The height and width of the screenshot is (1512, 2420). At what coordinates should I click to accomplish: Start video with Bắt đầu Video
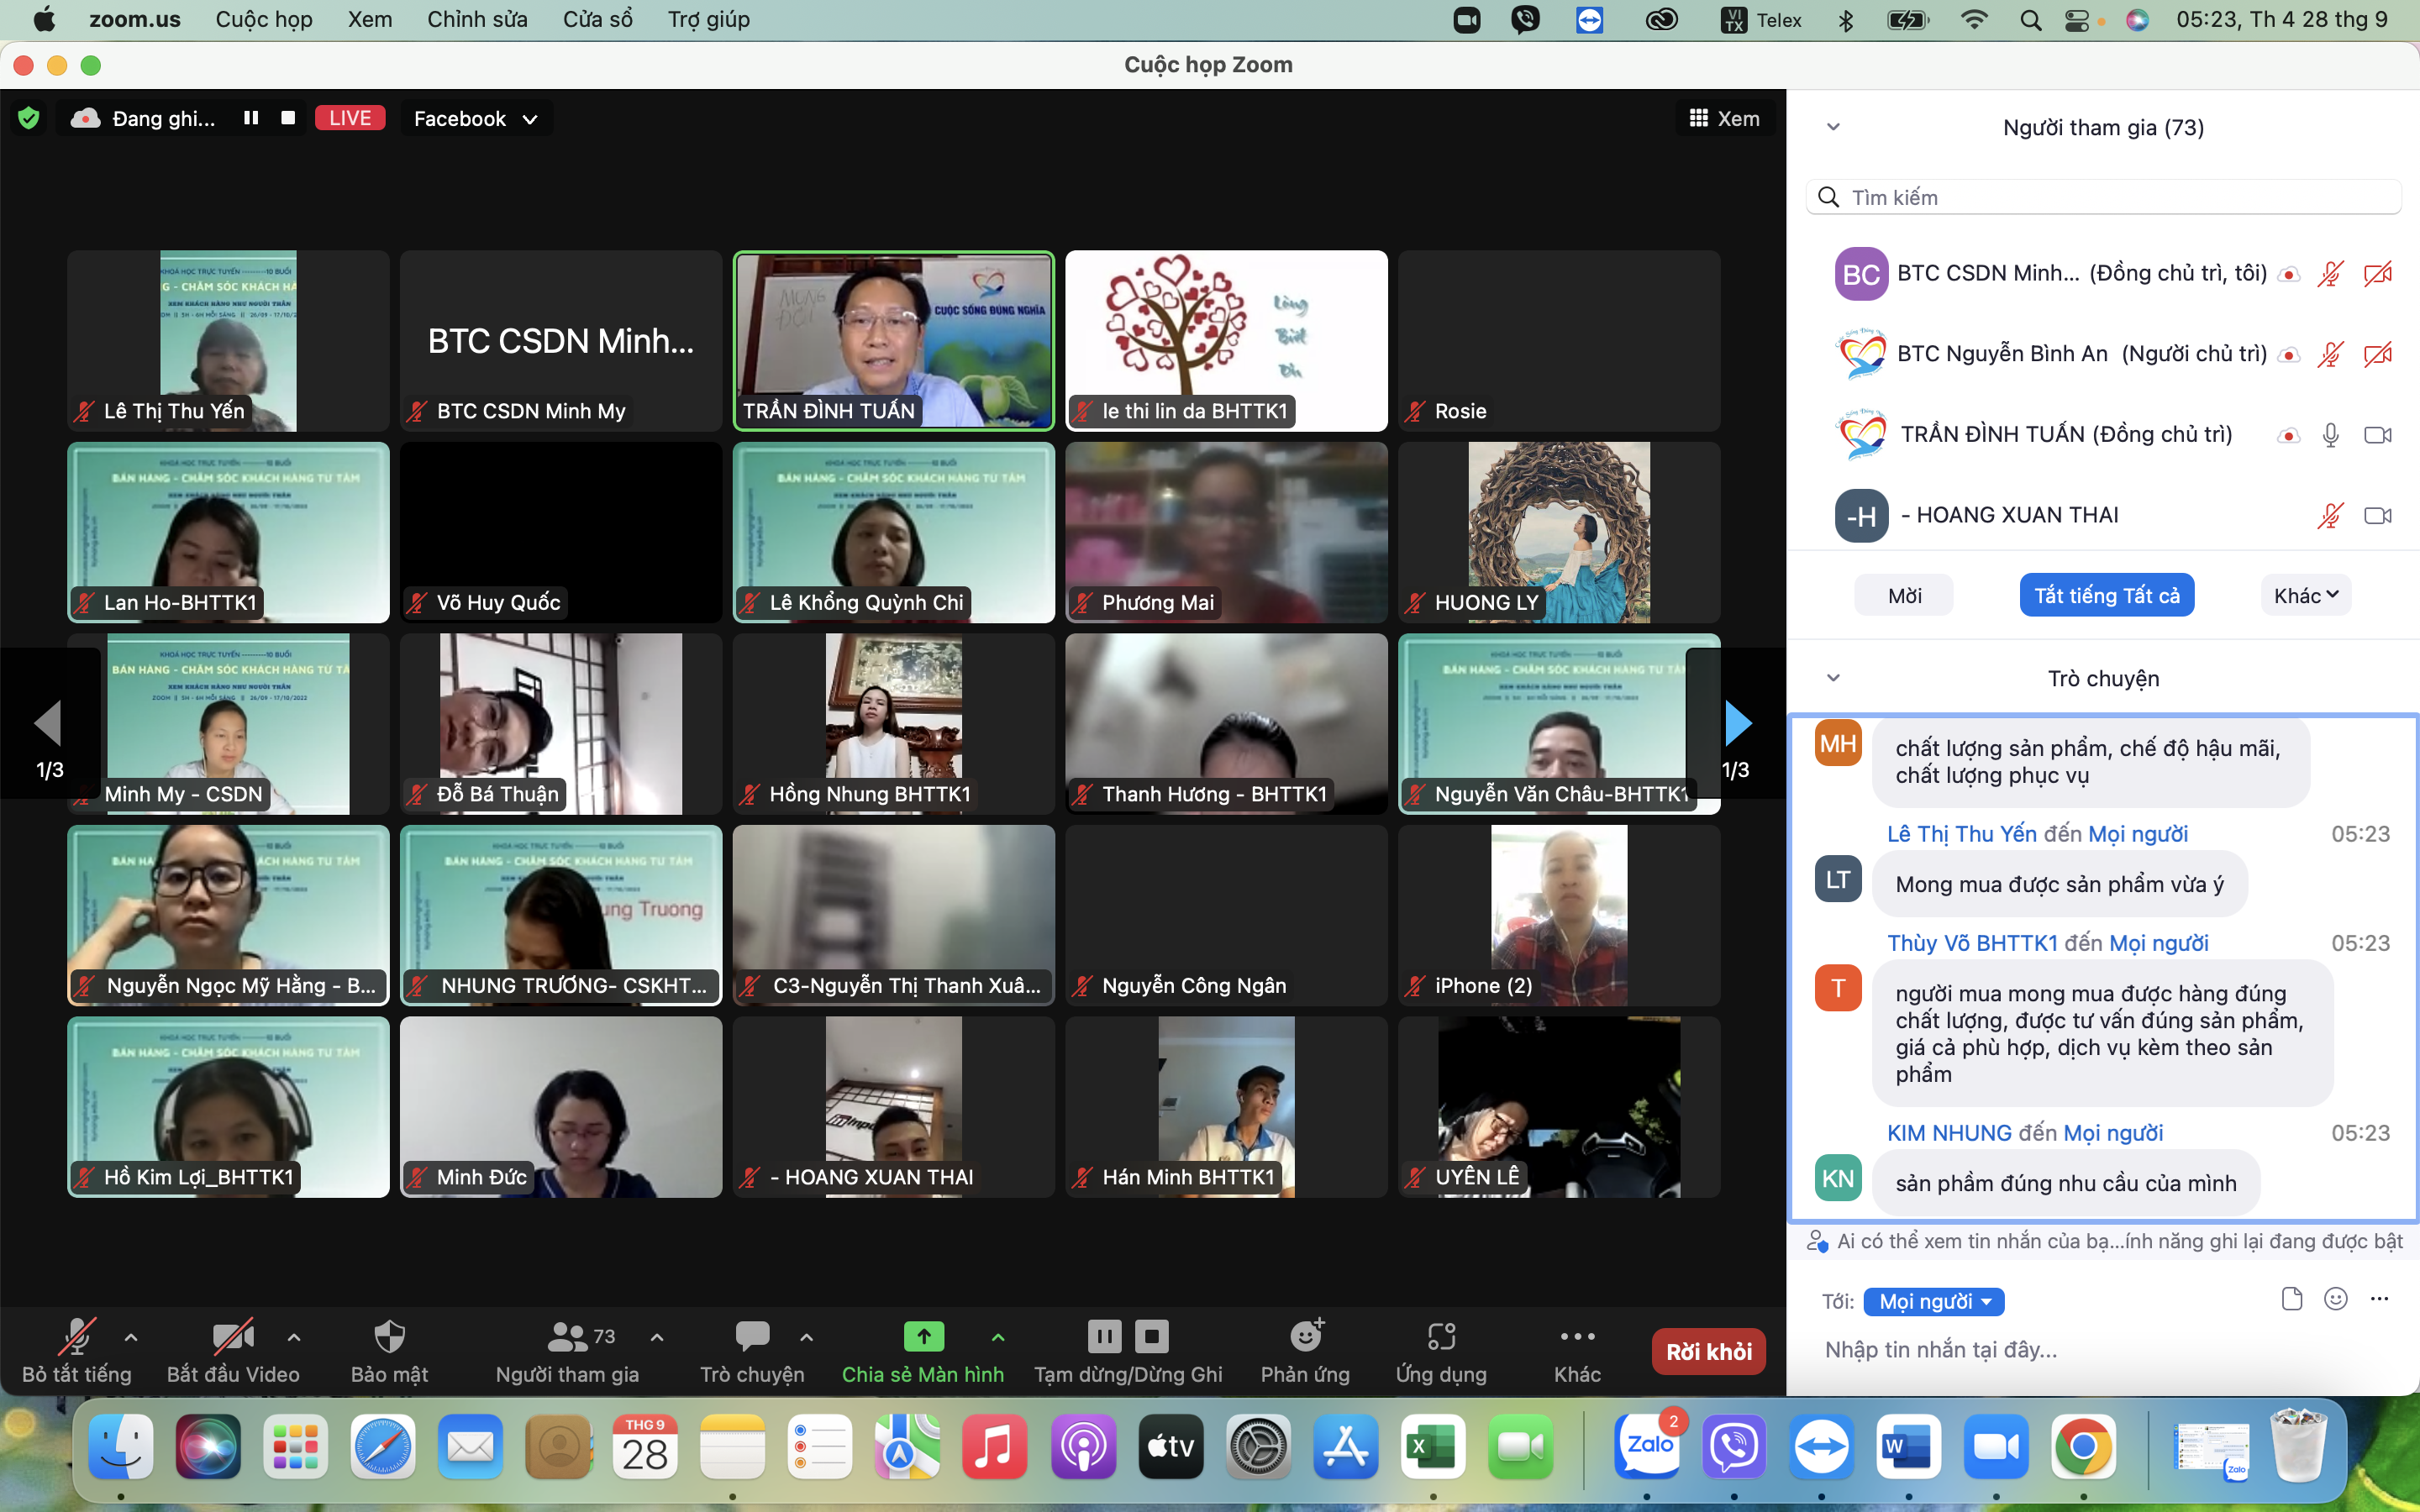pyautogui.click(x=232, y=1337)
